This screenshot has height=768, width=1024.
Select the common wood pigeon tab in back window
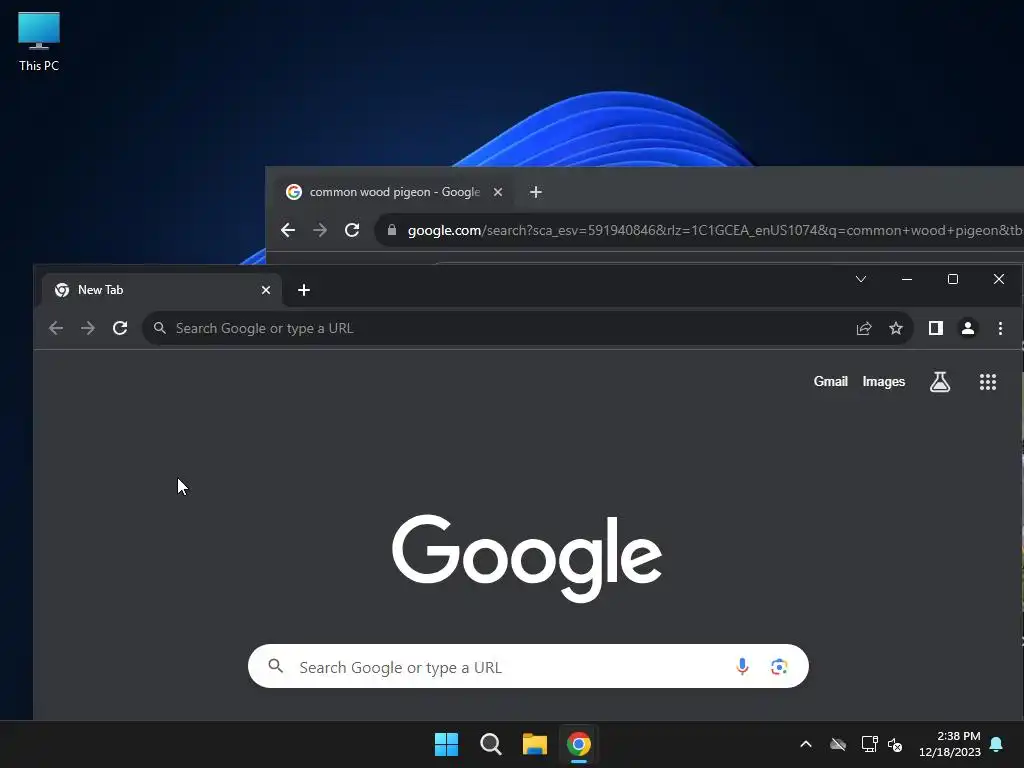pos(394,192)
